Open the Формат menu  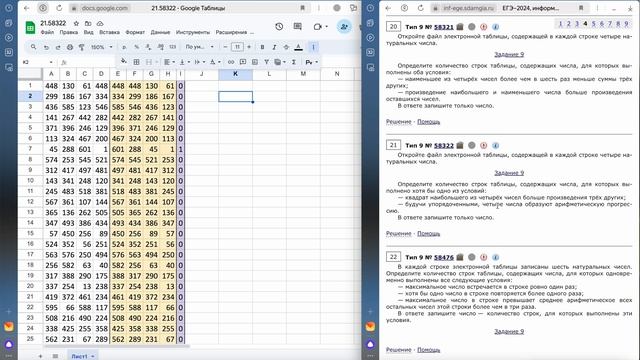[135, 32]
